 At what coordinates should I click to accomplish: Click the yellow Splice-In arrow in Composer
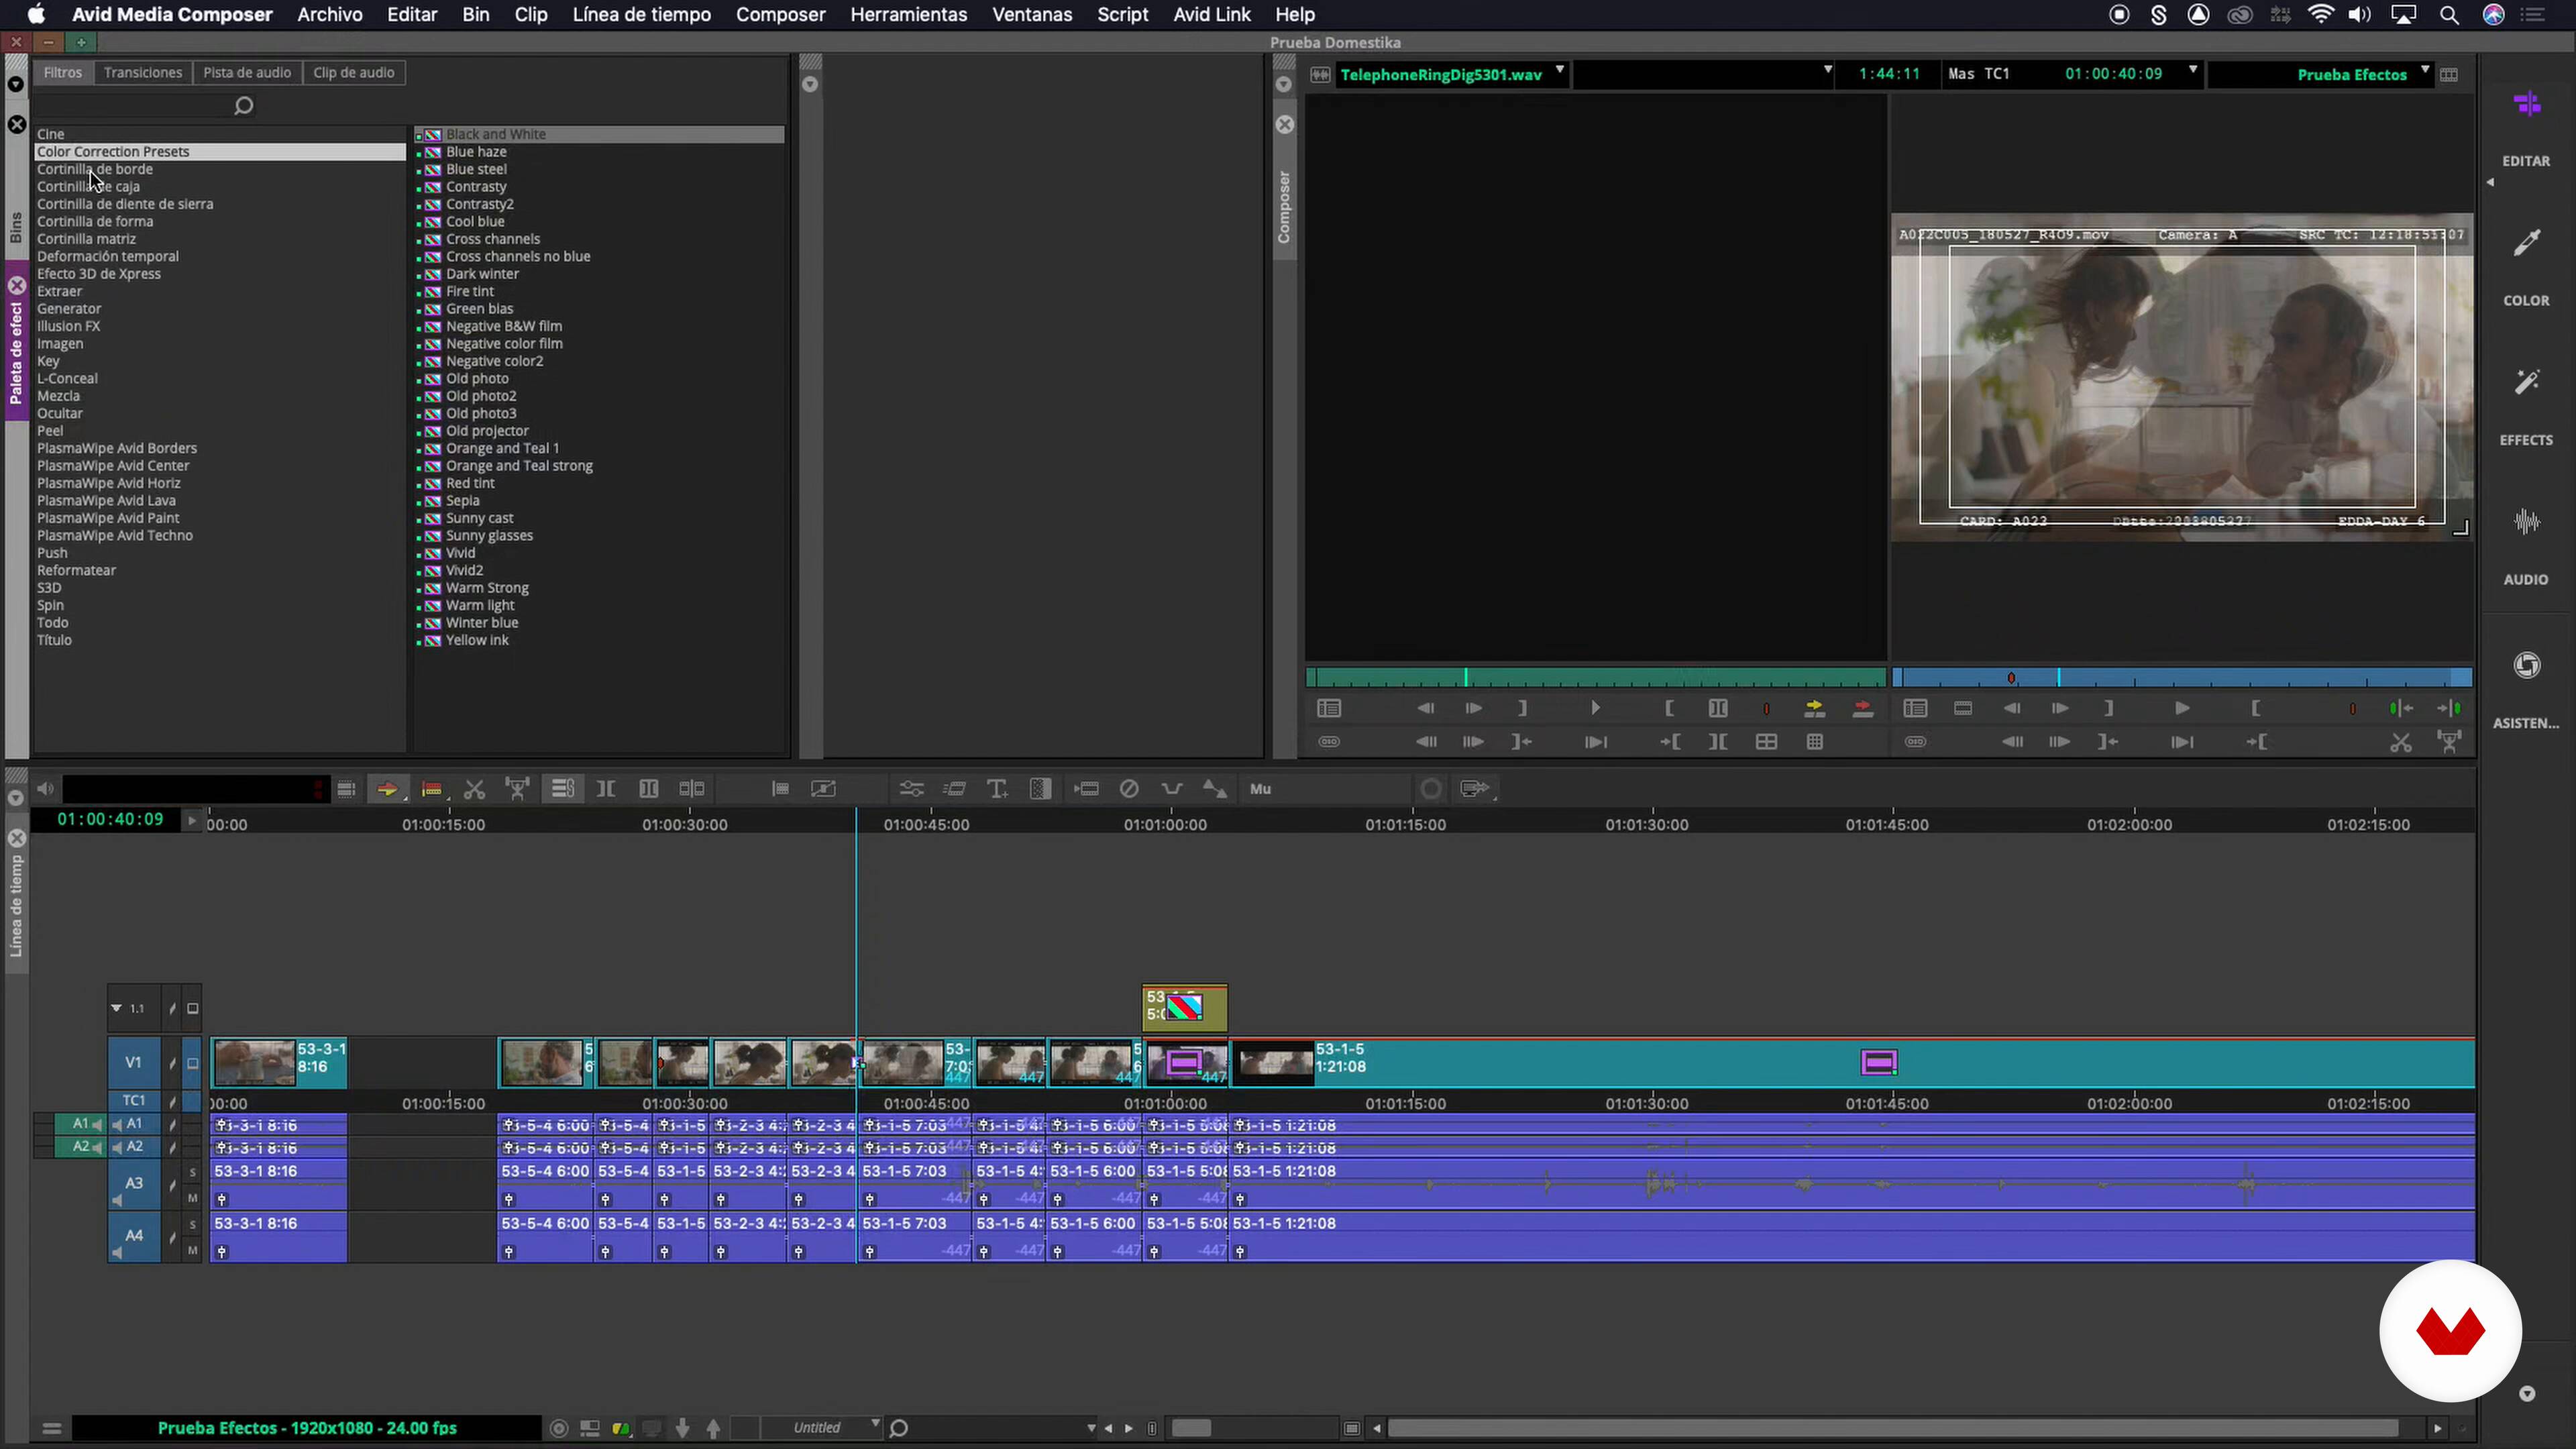coord(1814,708)
